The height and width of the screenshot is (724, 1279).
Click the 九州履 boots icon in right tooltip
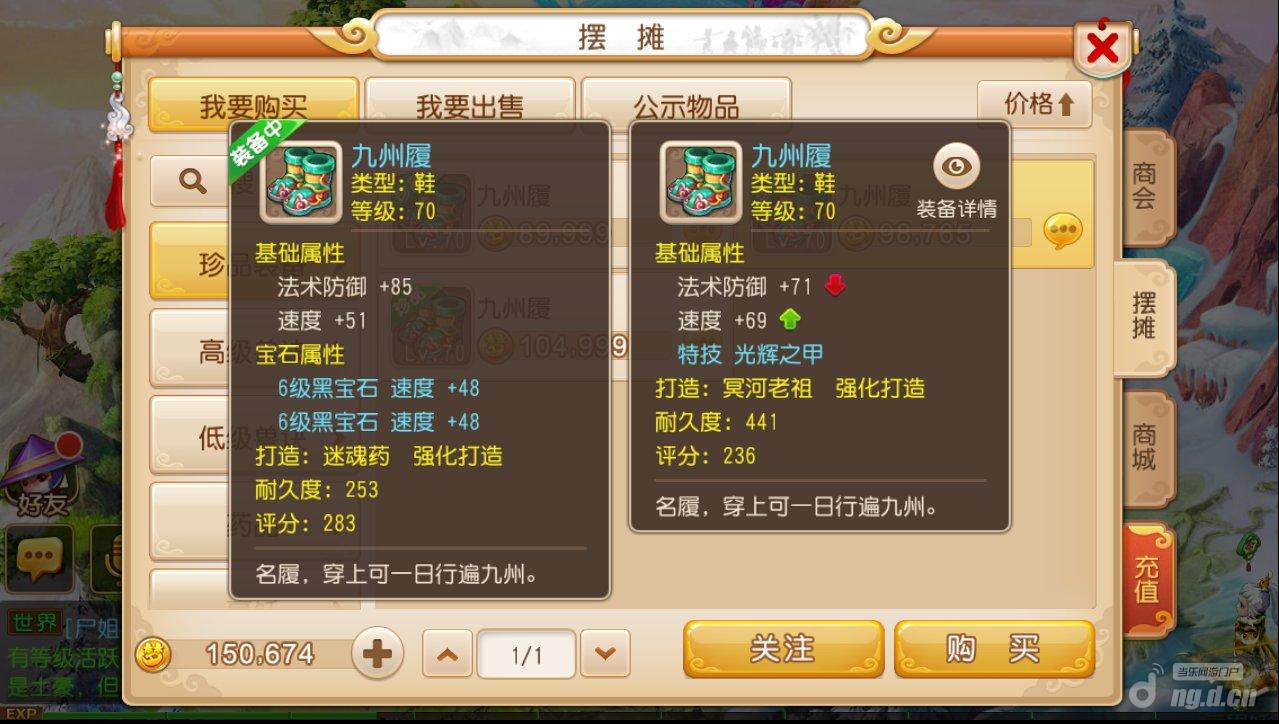pos(700,182)
